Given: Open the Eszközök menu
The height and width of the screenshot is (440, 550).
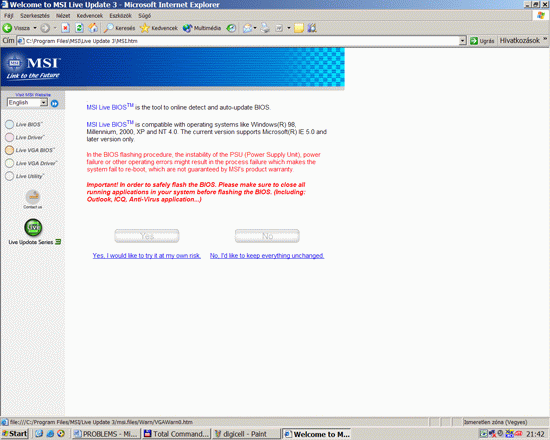Looking at the screenshot, I should coord(120,16).
